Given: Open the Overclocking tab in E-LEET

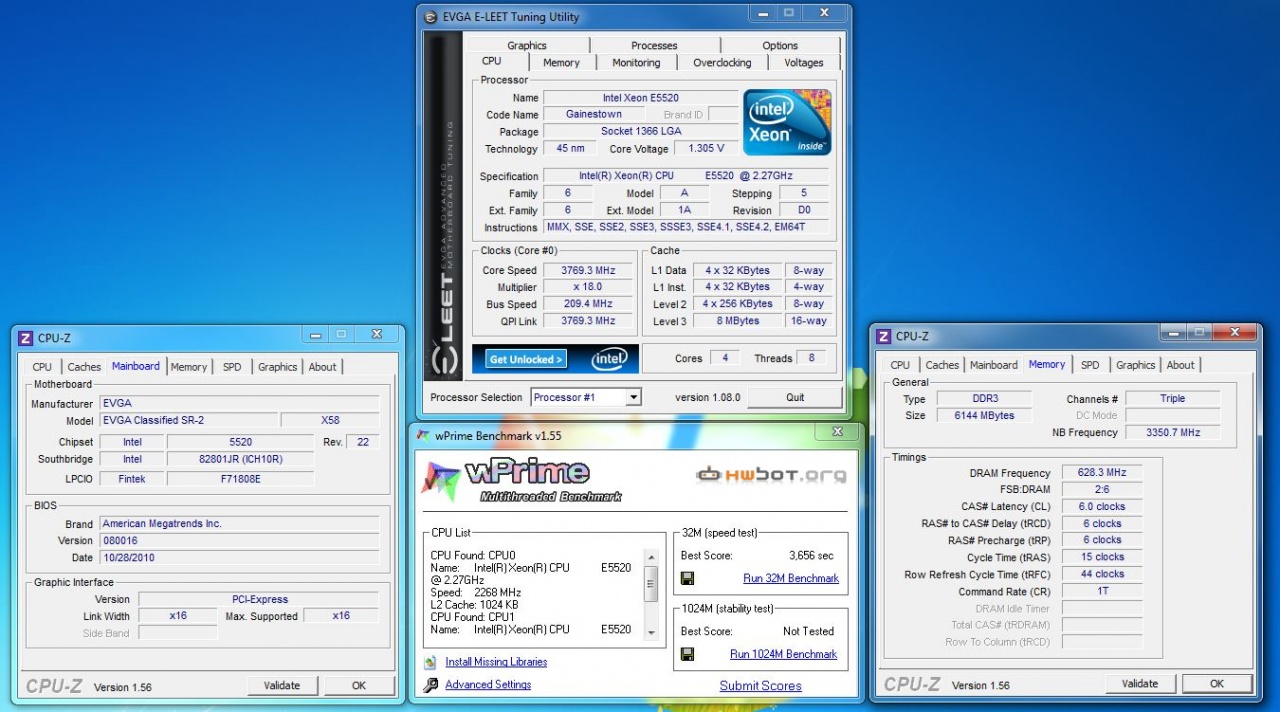Looking at the screenshot, I should 722,62.
